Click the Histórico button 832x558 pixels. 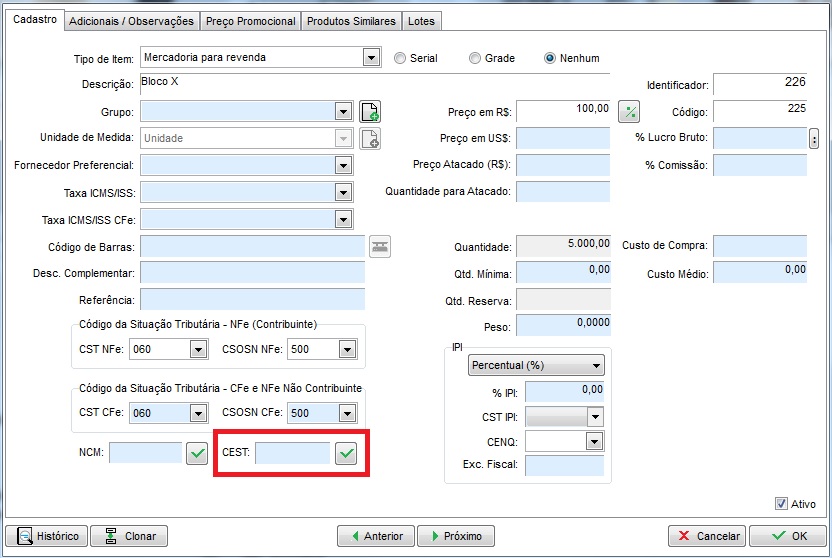47,536
